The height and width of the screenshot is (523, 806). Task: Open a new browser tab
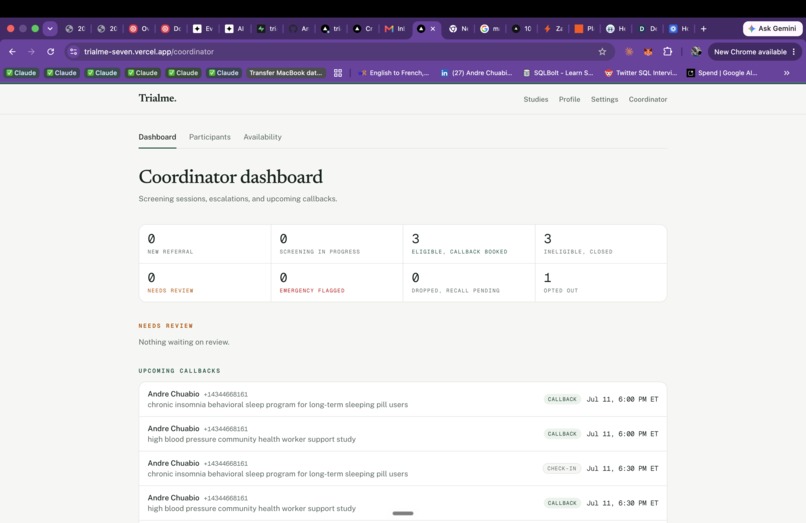[703, 29]
